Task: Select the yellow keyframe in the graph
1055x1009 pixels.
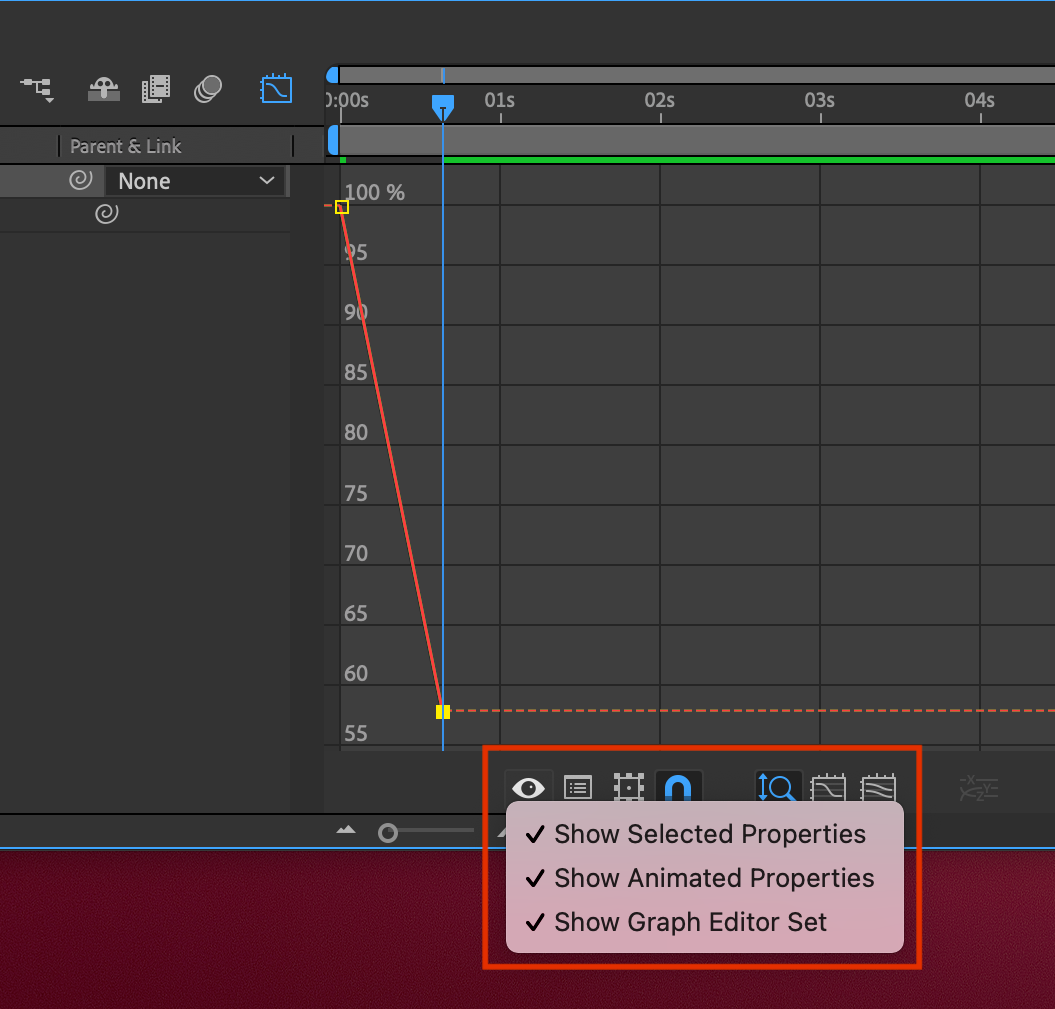Action: point(441,711)
